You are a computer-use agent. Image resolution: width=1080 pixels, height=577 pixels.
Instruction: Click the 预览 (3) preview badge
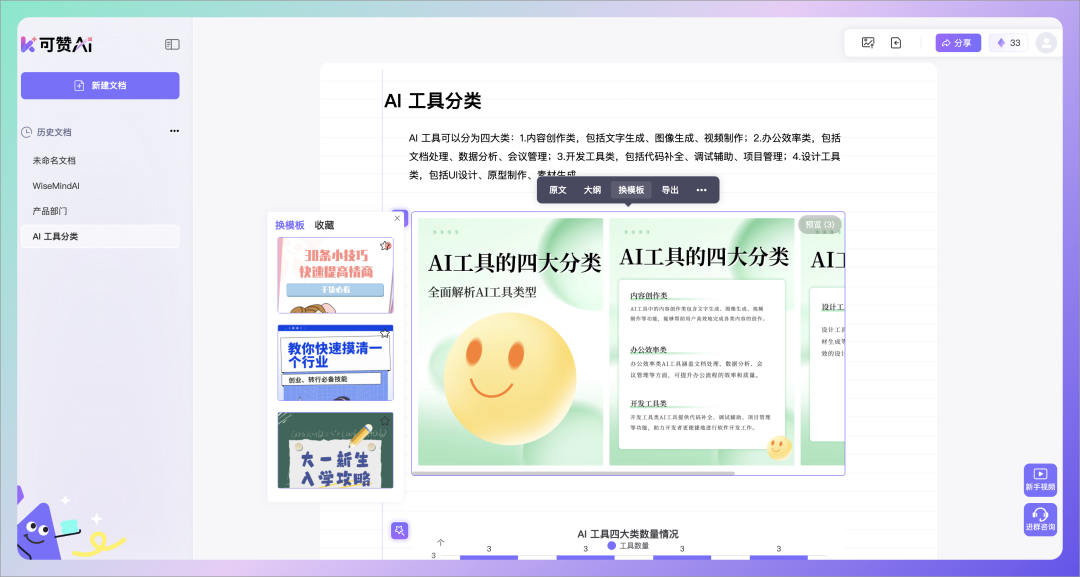tap(820, 224)
